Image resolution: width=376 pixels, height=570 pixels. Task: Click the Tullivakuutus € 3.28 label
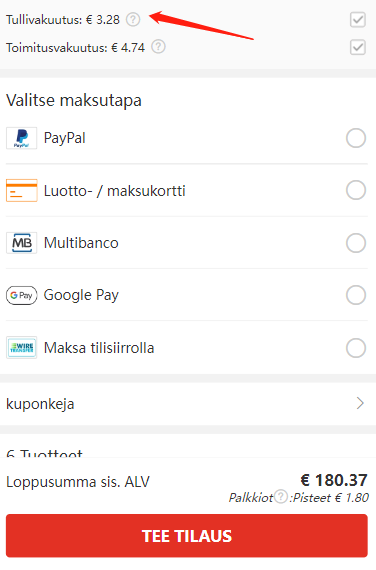tap(63, 20)
